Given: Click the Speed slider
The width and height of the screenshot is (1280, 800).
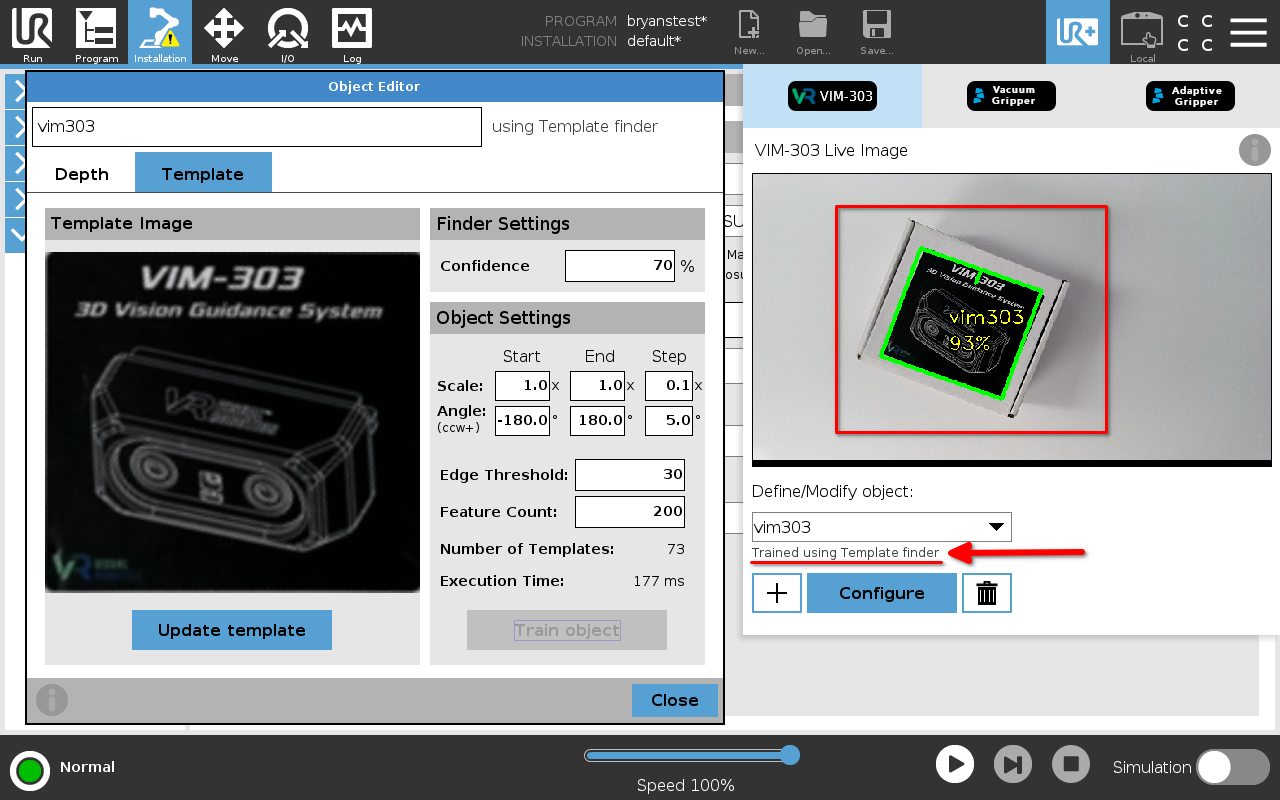Looking at the screenshot, I should point(692,755).
